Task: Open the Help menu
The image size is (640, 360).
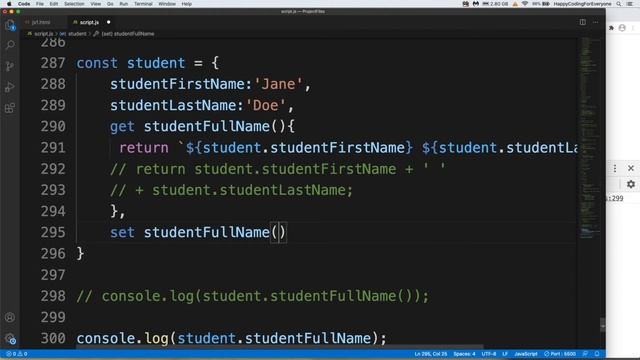Action: click(187, 4)
